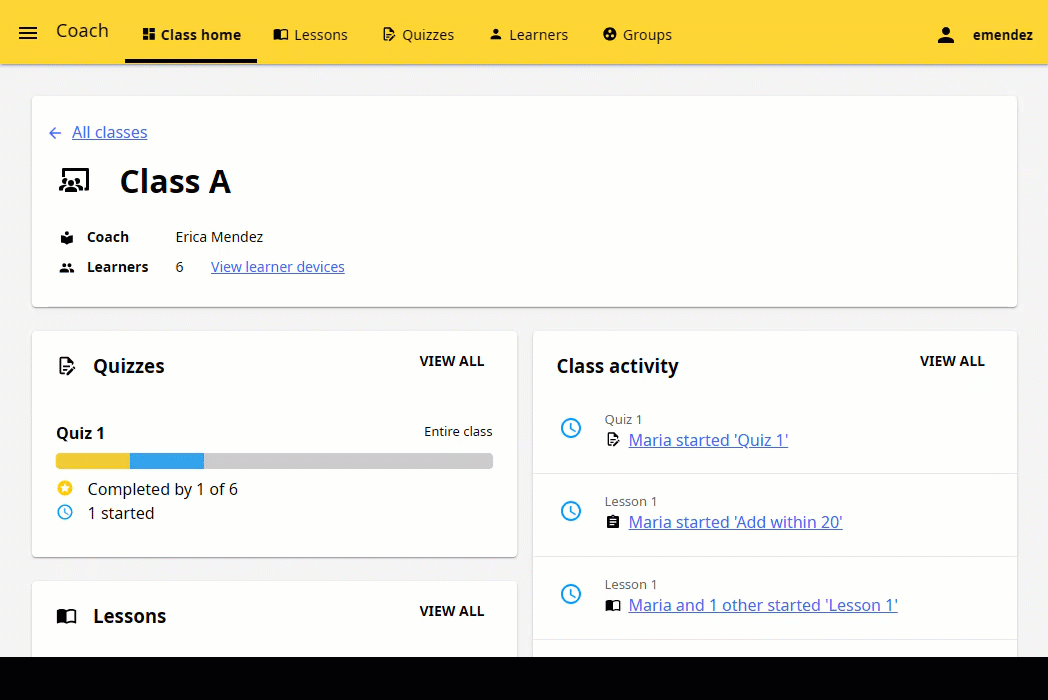Click the exercise icon before 'Add within 20' link
Image resolution: width=1048 pixels, height=700 pixels.
point(613,522)
